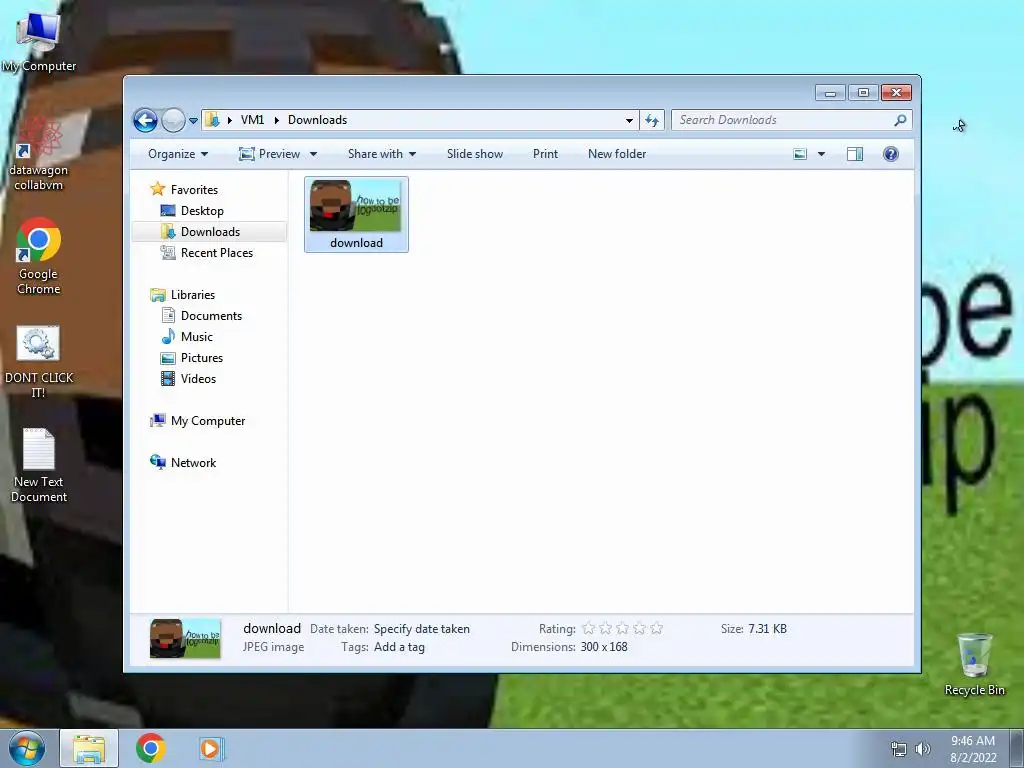The width and height of the screenshot is (1024, 768).
Task: Open the Documents library
Action: click(211, 316)
